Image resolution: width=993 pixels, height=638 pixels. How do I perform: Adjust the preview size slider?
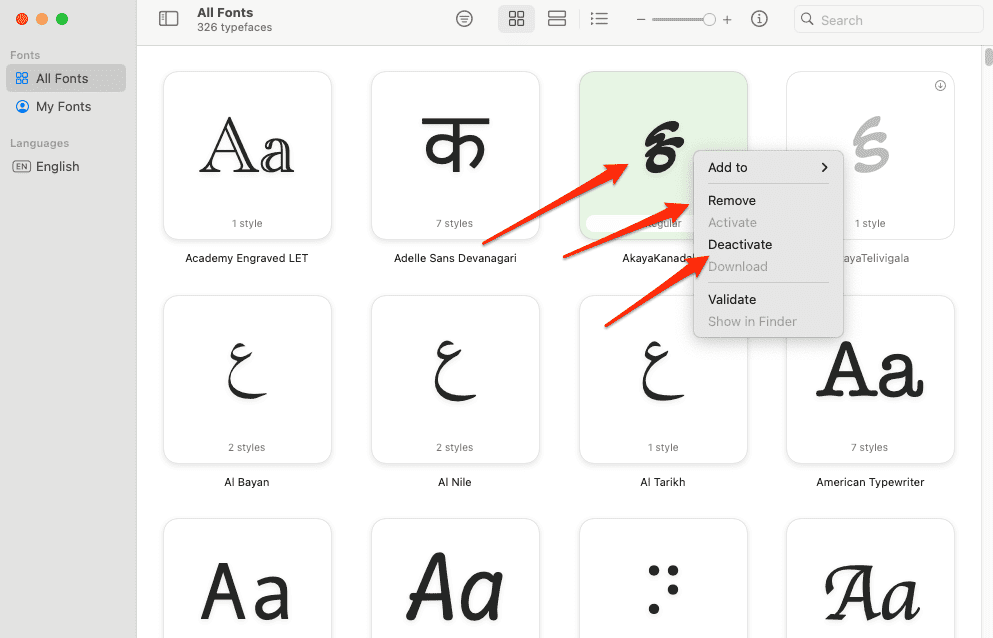[708, 20]
